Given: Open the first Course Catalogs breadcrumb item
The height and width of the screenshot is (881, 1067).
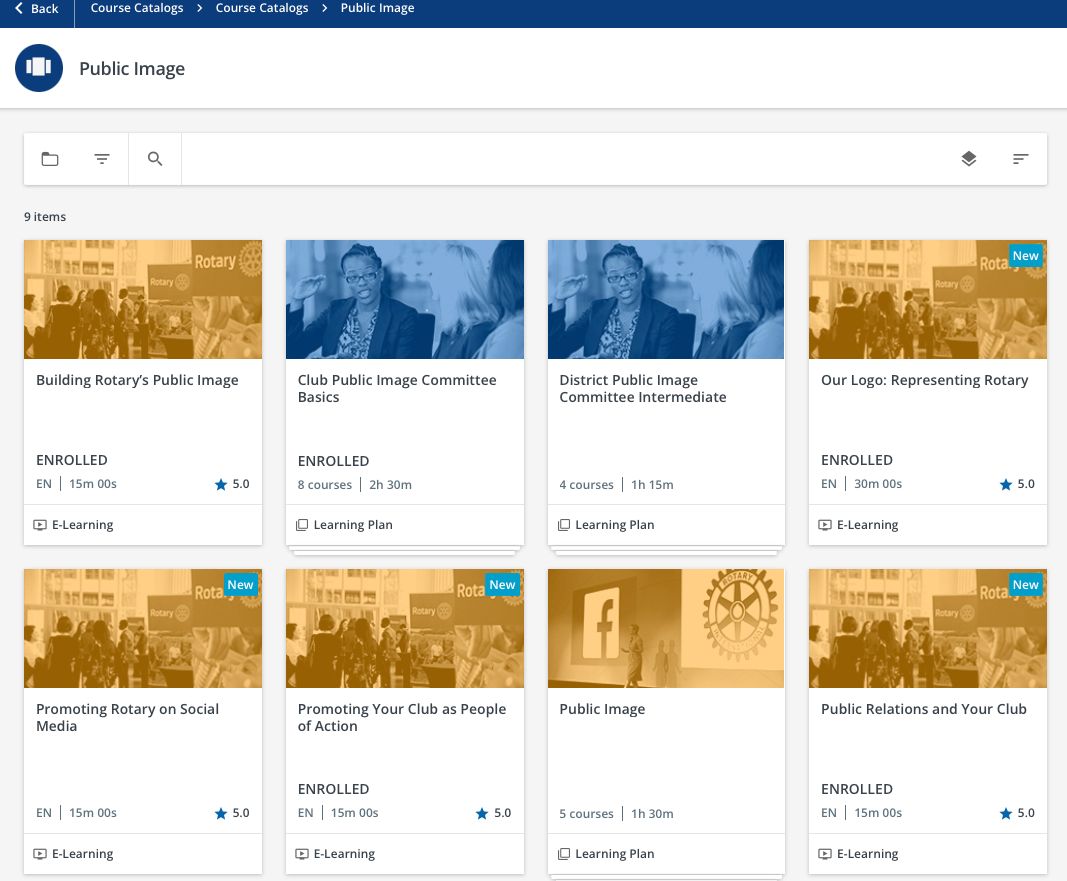Looking at the screenshot, I should [x=136, y=8].
